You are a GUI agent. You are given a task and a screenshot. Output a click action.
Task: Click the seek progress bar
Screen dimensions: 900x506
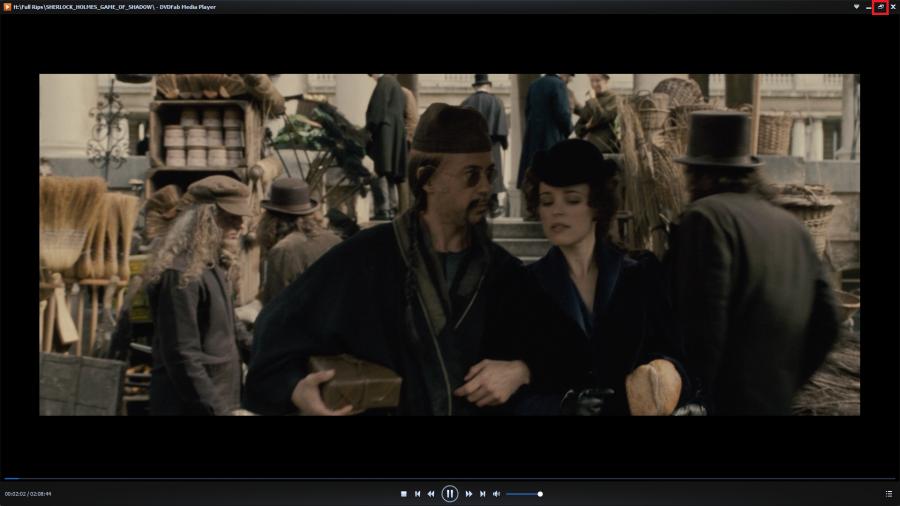(450, 479)
